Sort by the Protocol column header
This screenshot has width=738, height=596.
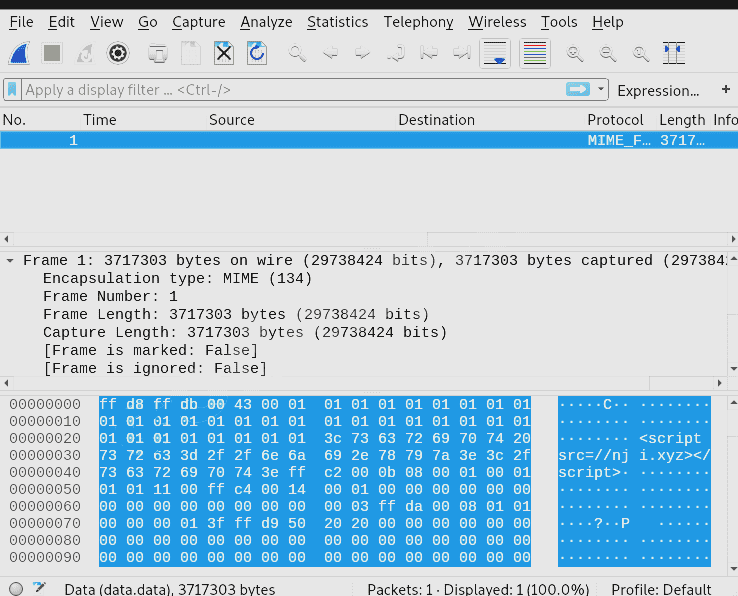621,120
